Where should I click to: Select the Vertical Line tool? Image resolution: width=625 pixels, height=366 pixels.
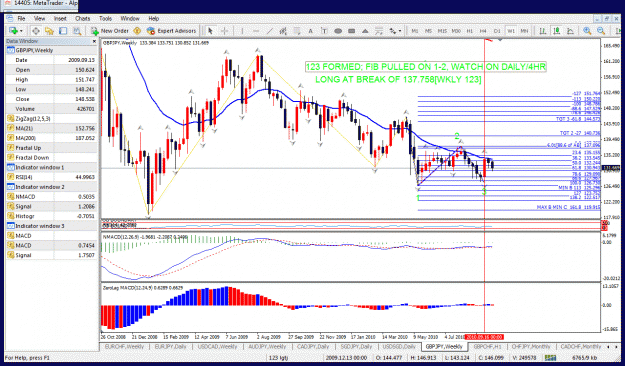point(242,31)
